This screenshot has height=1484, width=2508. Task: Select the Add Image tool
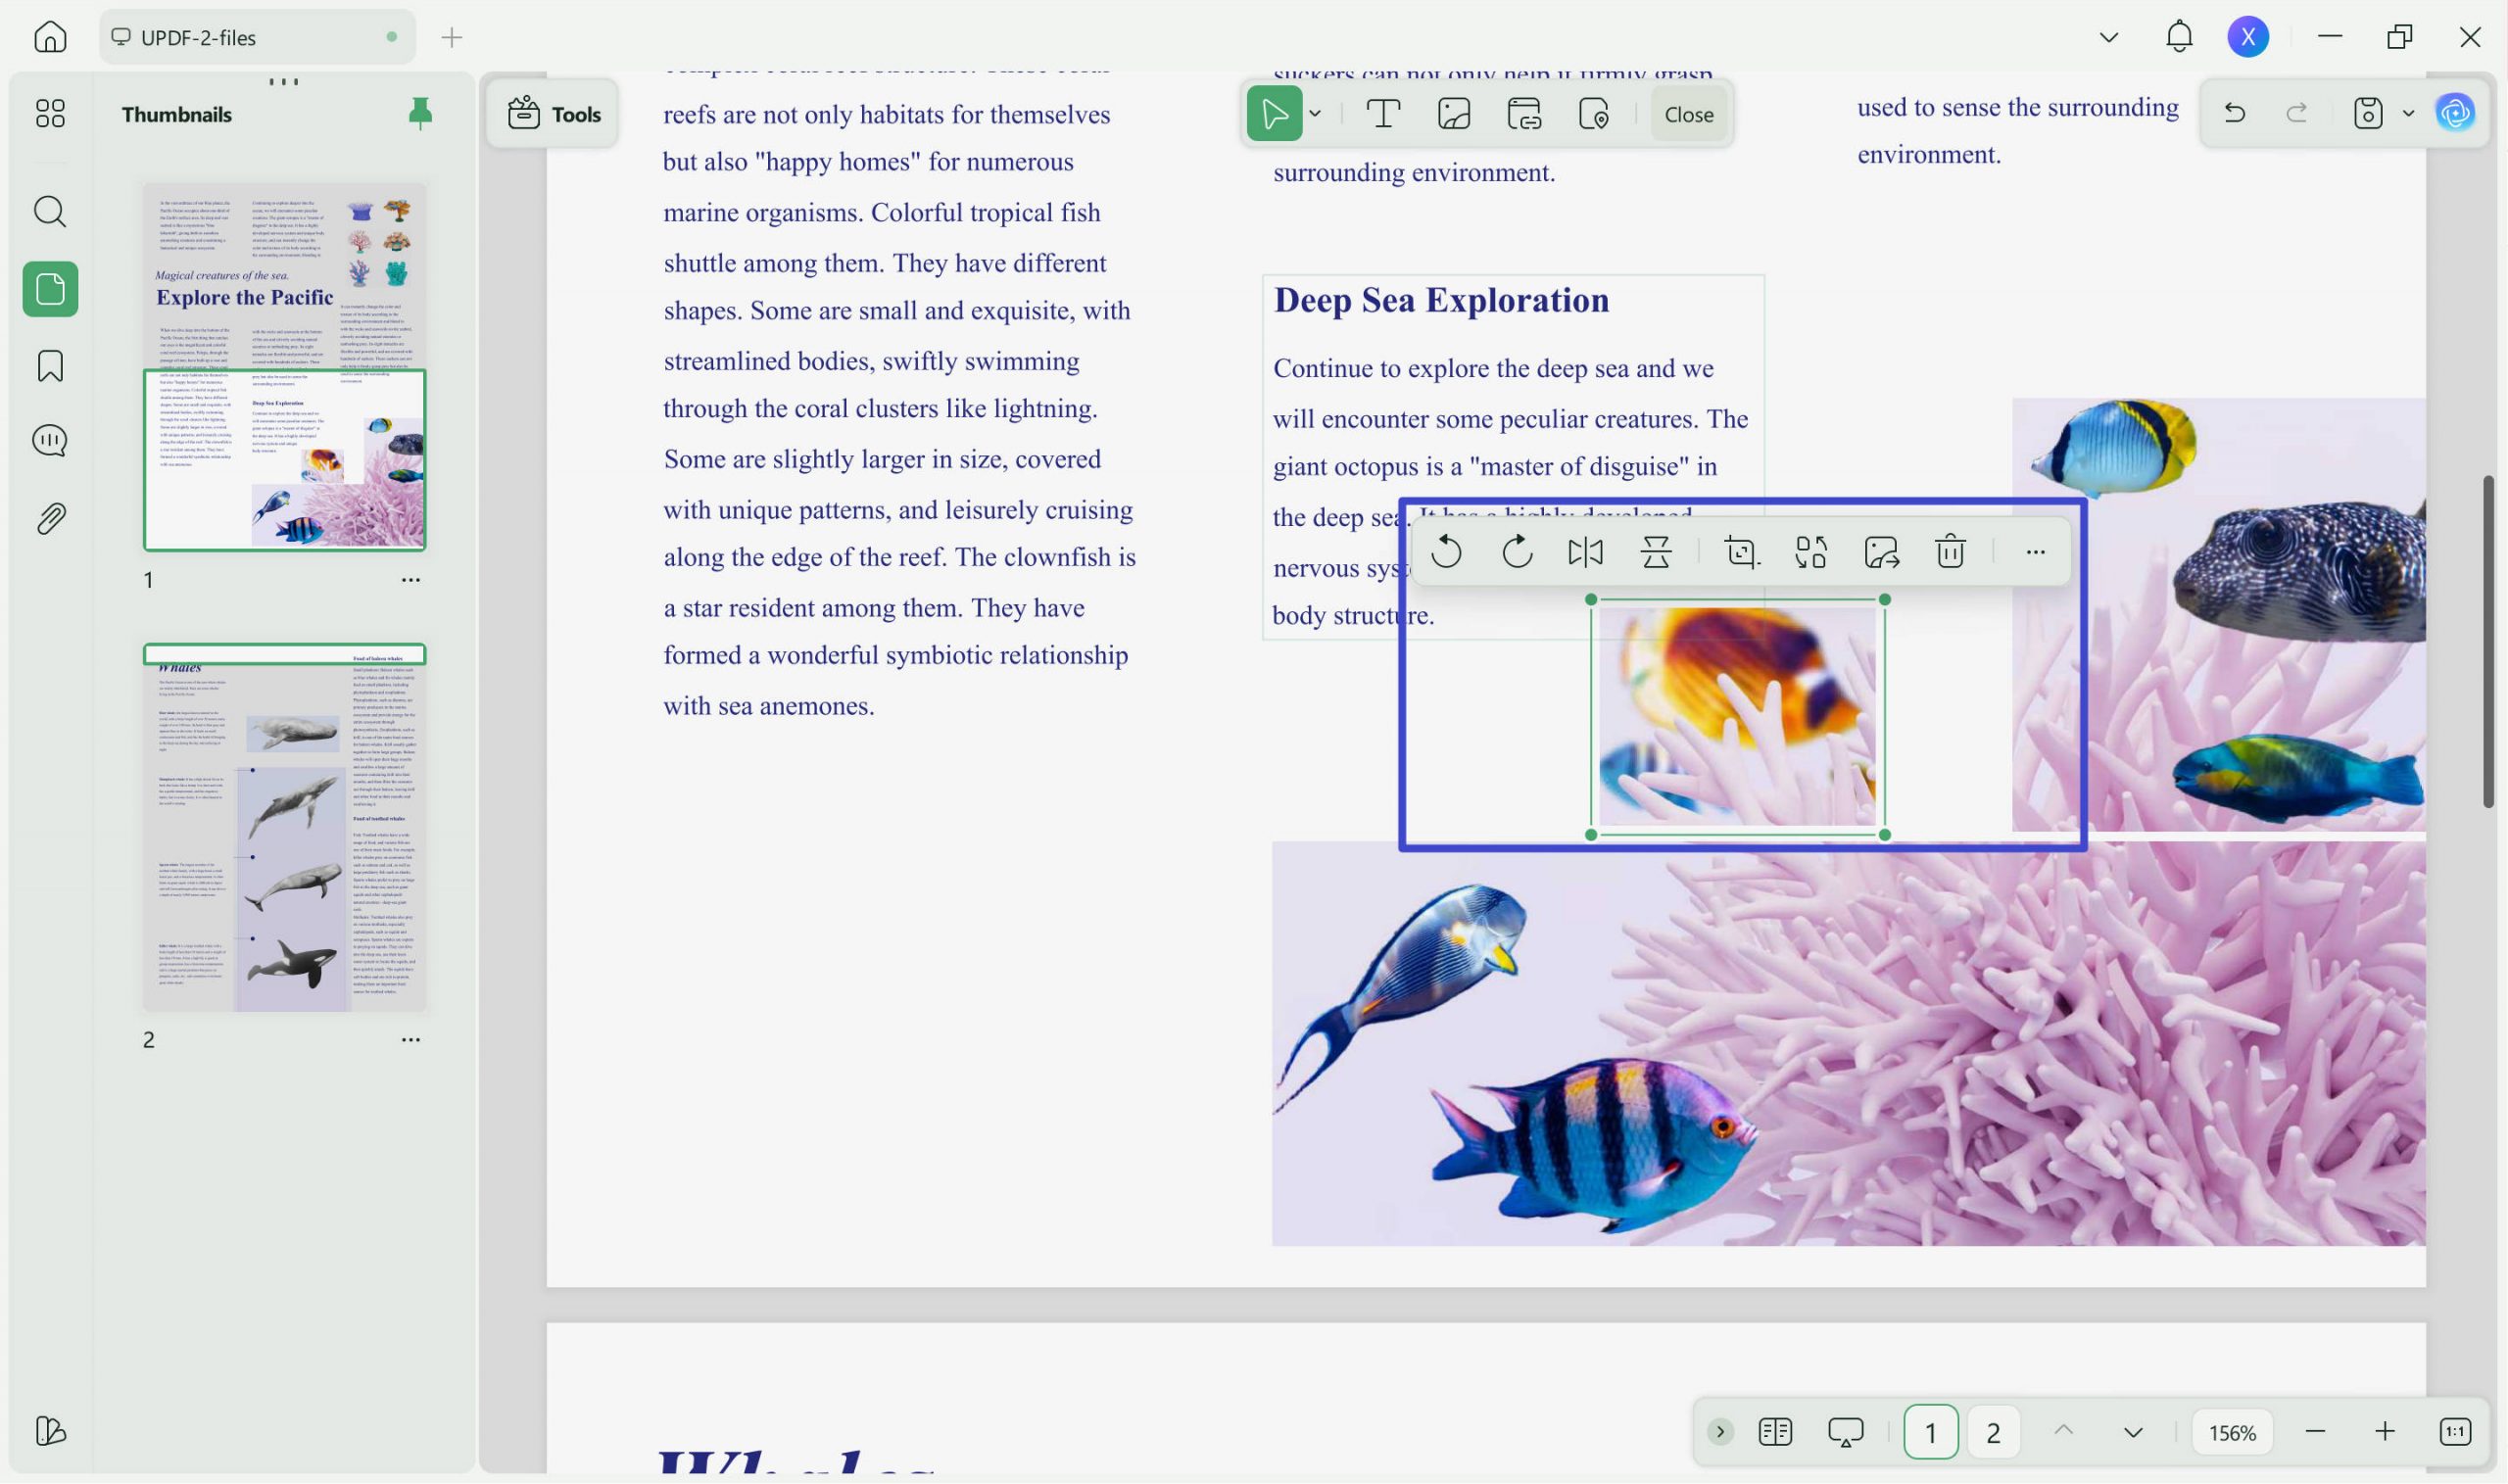click(1453, 114)
